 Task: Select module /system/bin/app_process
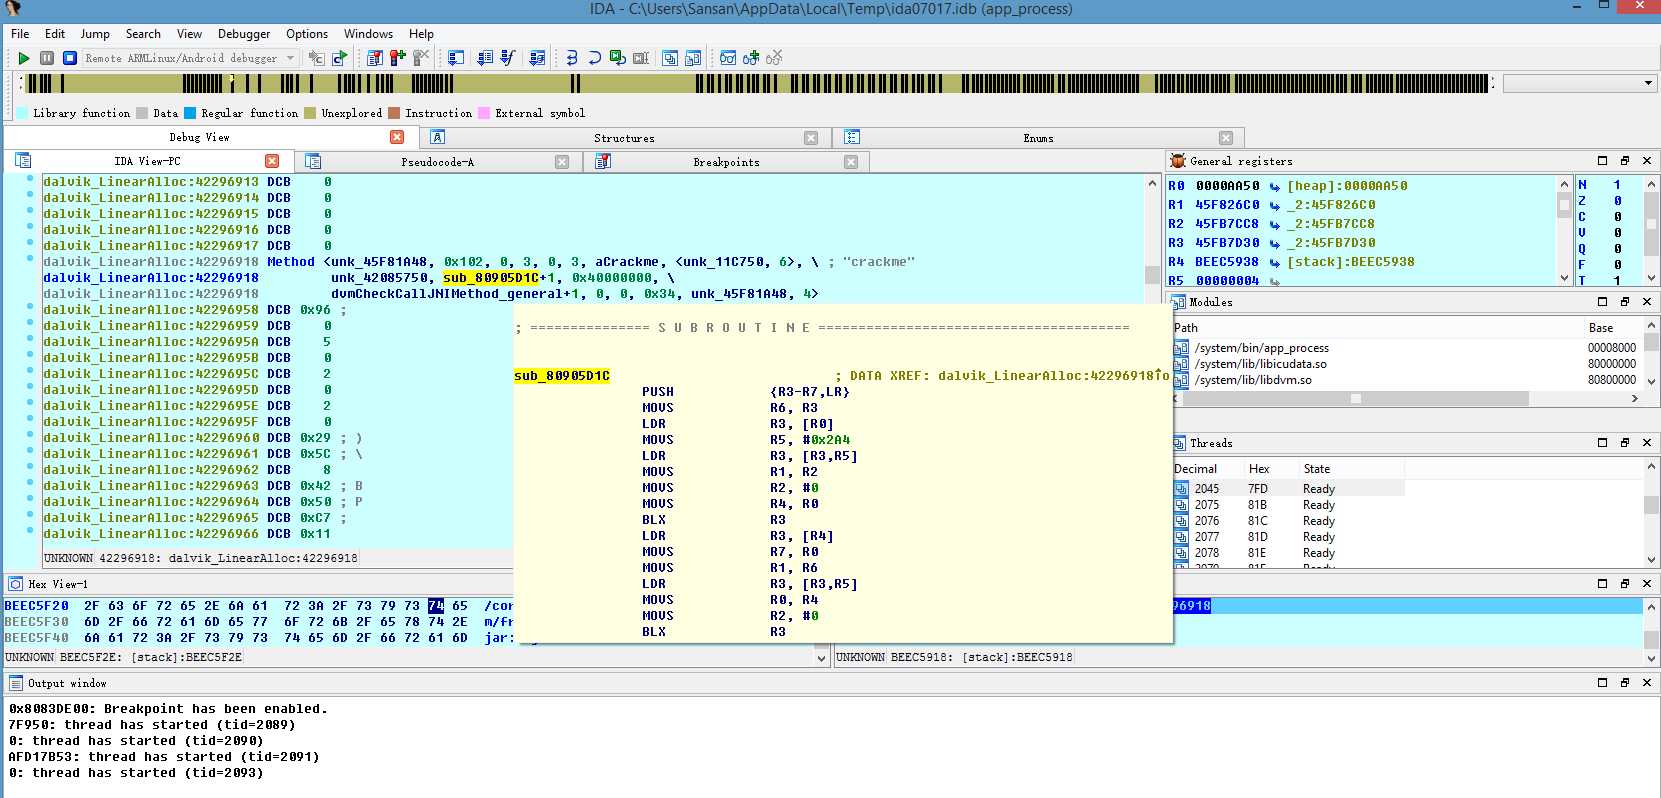tap(1261, 348)
